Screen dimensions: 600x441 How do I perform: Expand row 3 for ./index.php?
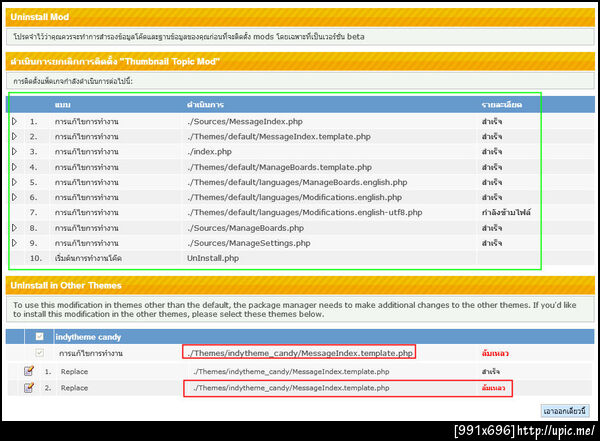(15, 151)
